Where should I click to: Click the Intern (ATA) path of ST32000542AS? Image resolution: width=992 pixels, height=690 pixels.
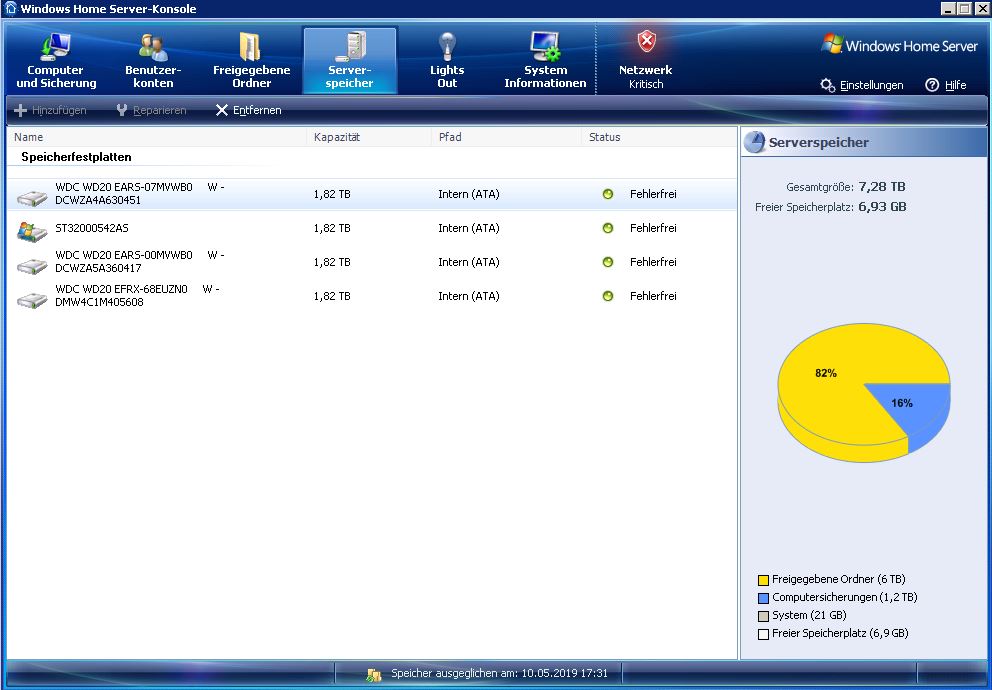469,228
